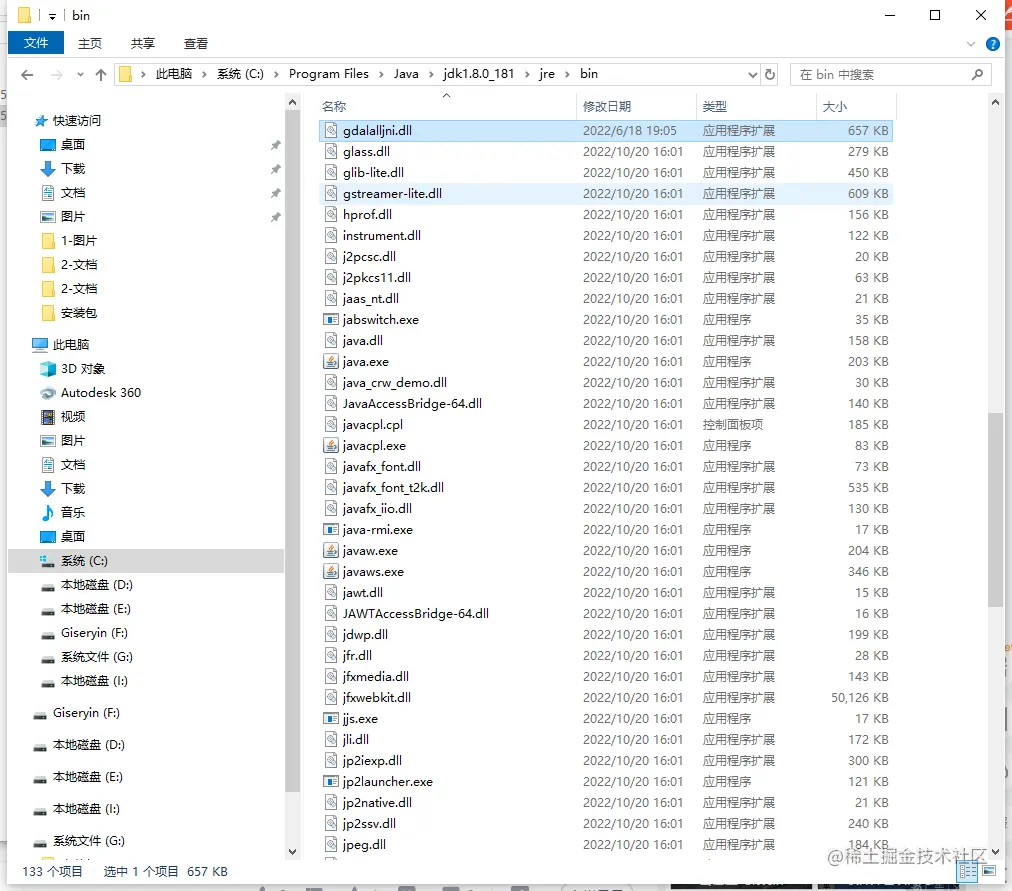Click the jjs.exe file icon

pos(331,718)
